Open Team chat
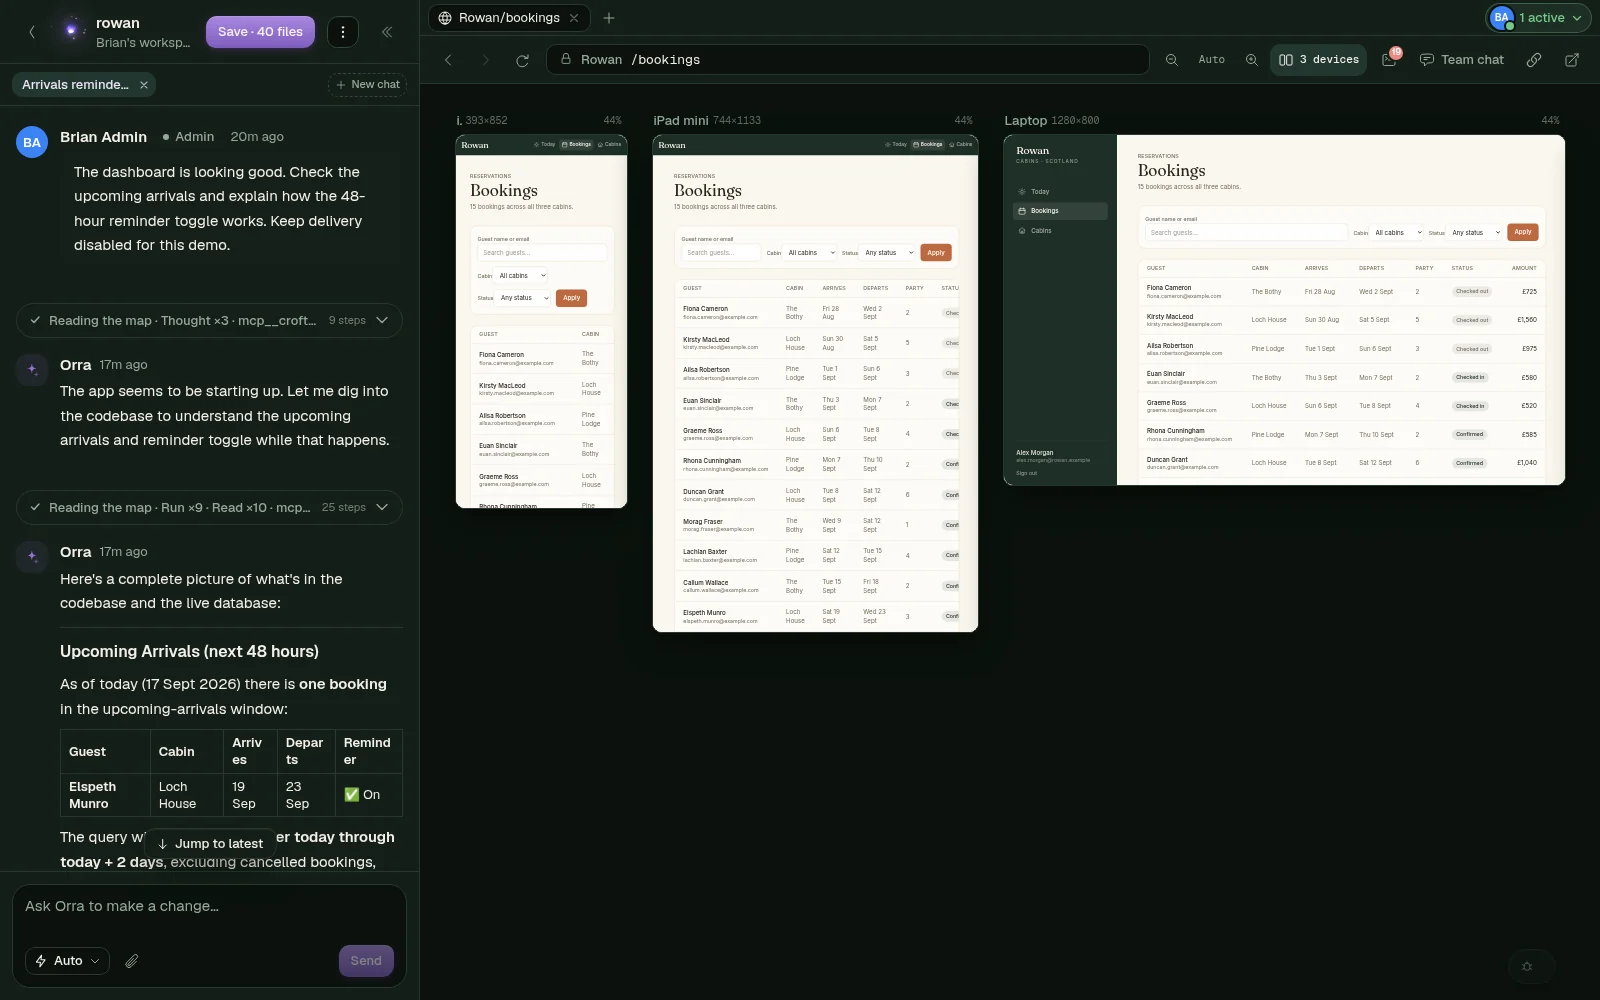 (1461, 60)
